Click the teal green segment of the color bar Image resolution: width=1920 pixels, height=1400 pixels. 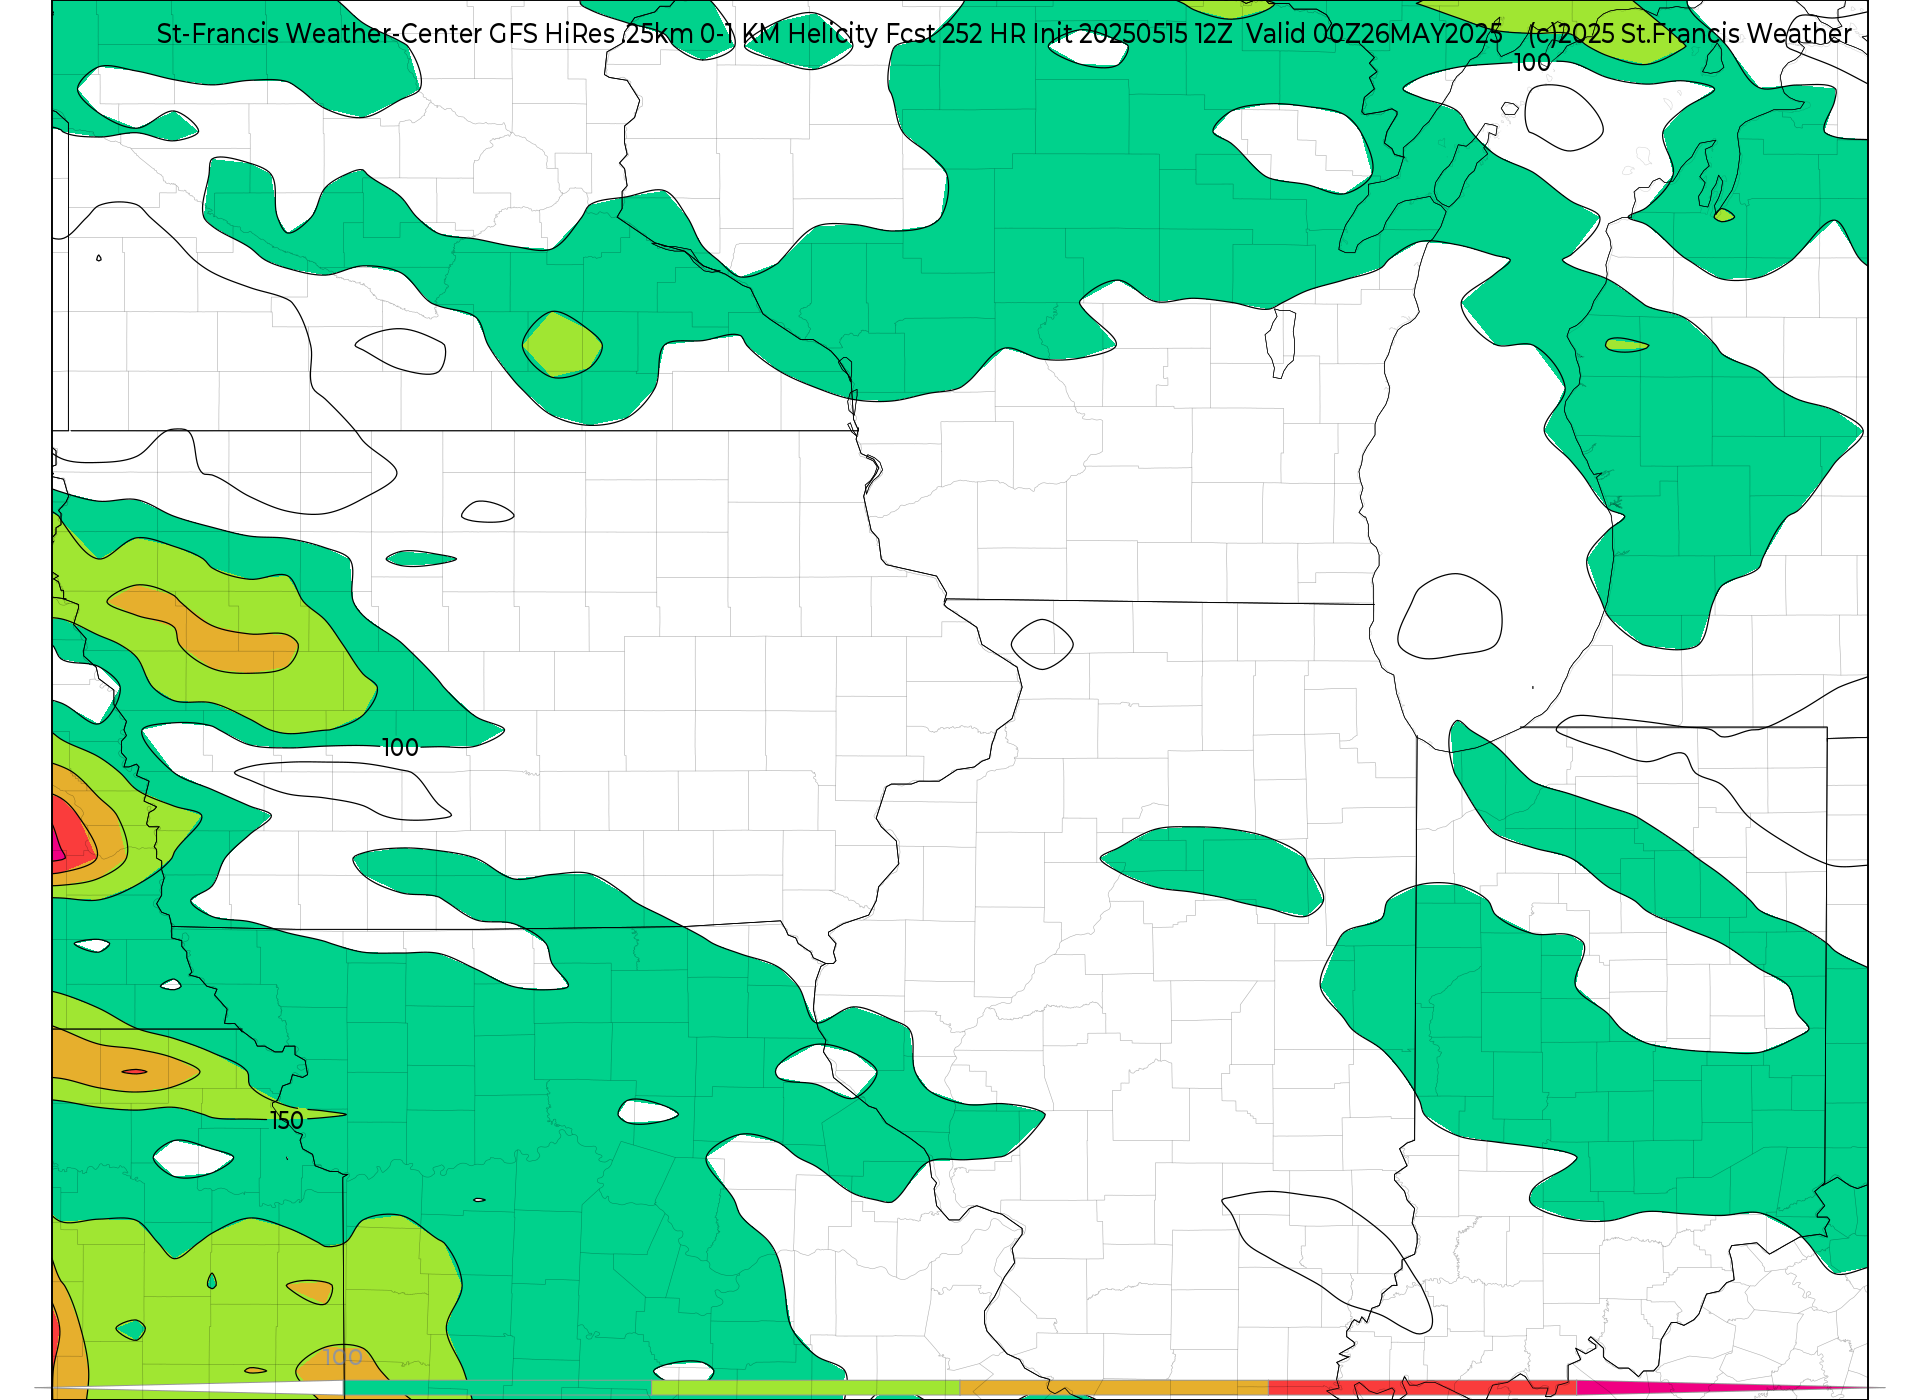(497, 1388)
